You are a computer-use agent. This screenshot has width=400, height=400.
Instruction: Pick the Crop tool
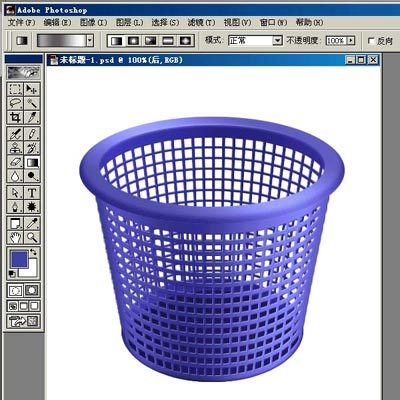15,117
